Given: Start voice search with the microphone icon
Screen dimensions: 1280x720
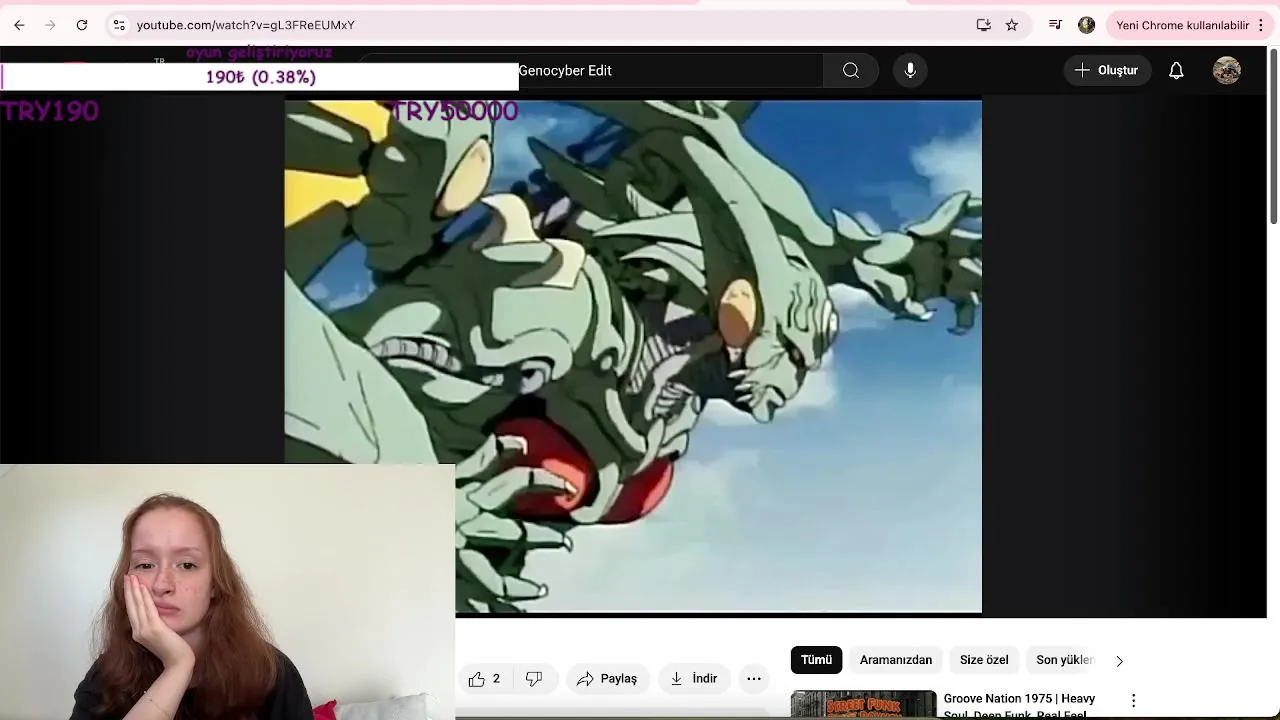Looking at the screenshot, I should tap(910, 70).
